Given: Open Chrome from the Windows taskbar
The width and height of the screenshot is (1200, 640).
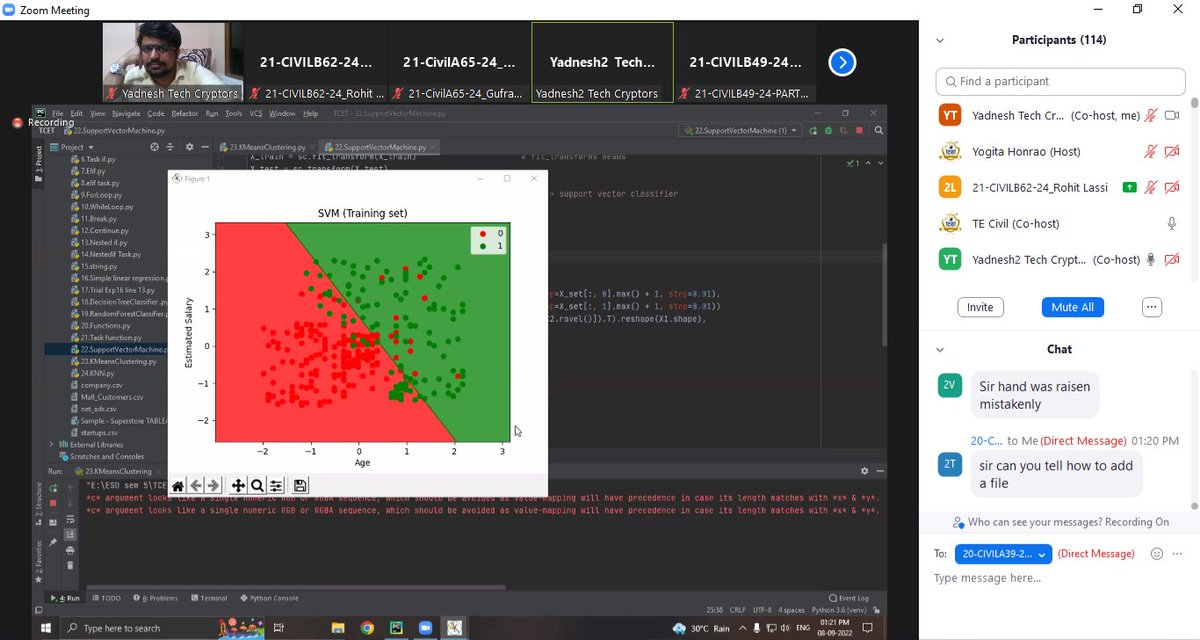Looking at the screenshot, I should point(367,628).
